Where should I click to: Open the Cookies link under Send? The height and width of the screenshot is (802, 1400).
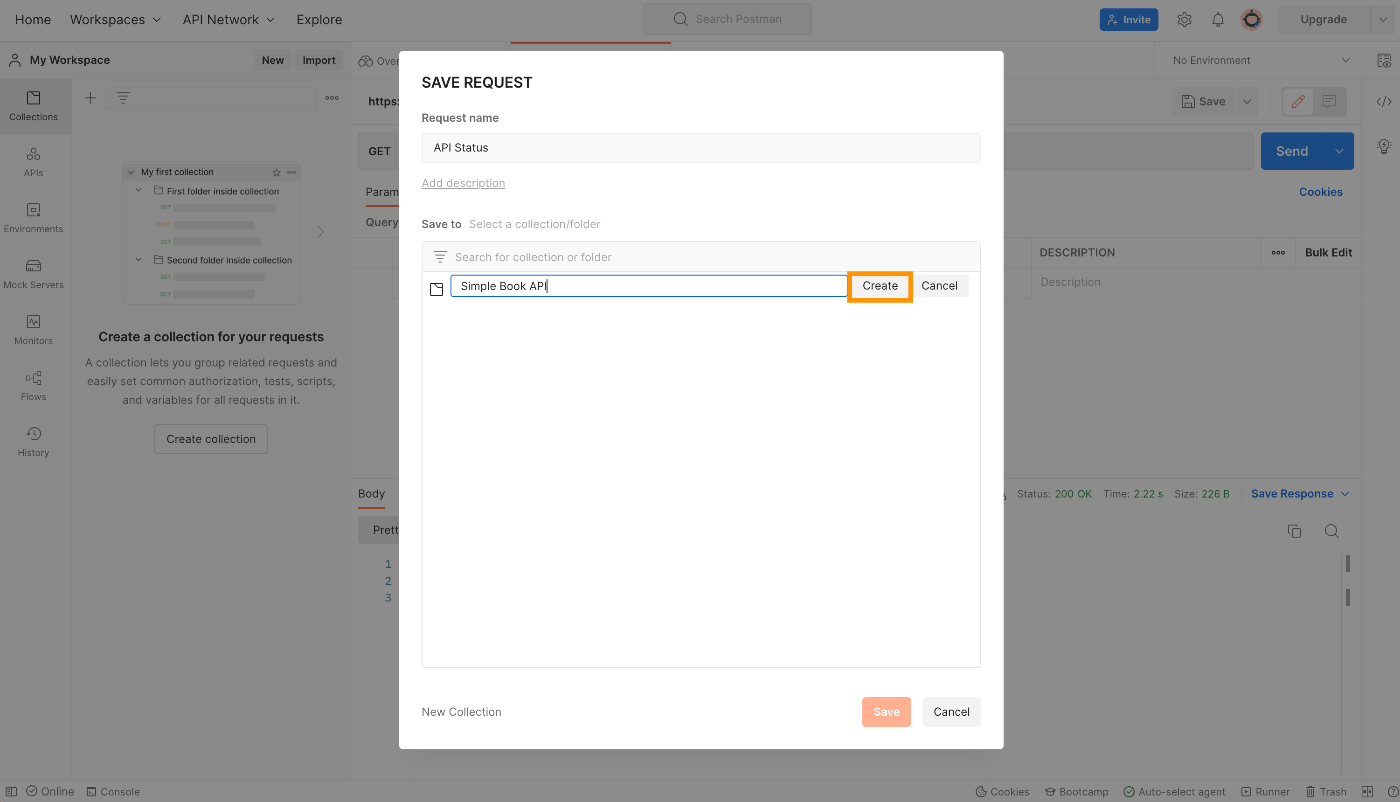click(1321, 192)
